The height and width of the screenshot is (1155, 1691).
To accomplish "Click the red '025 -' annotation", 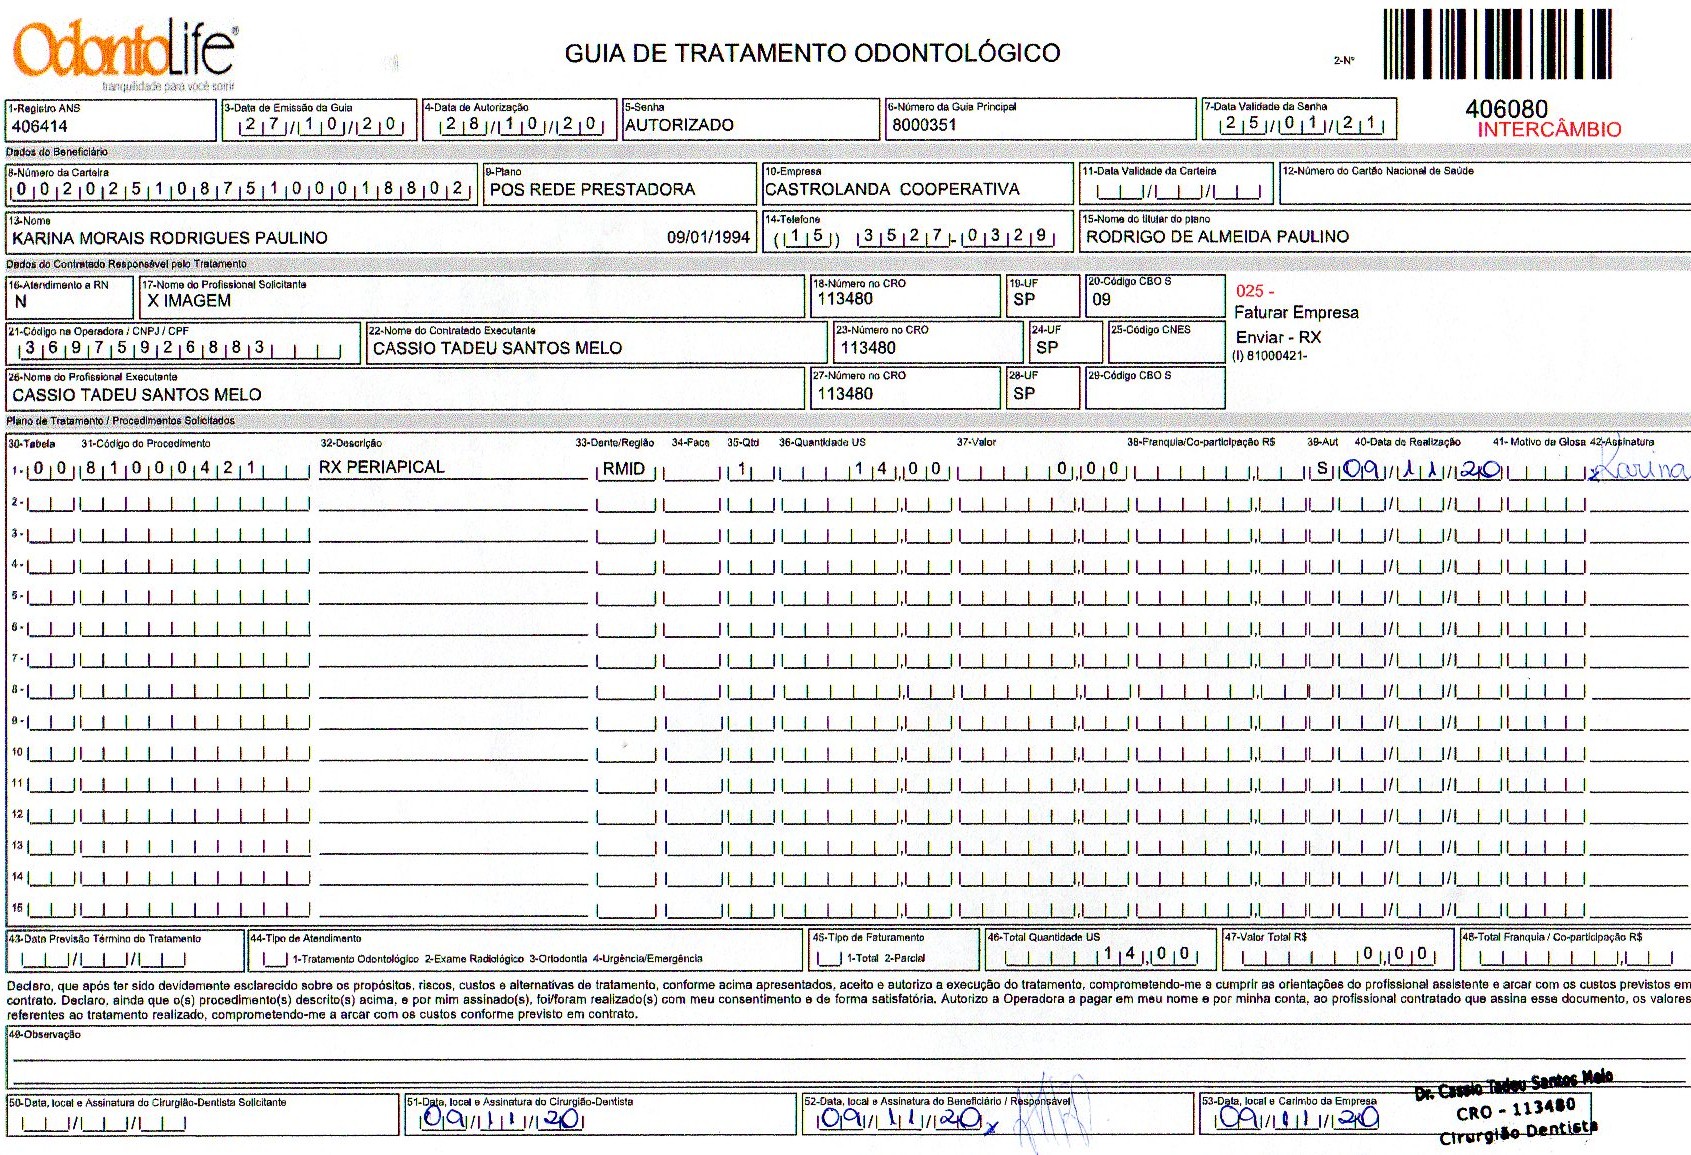I will (x=1255, y=291).
